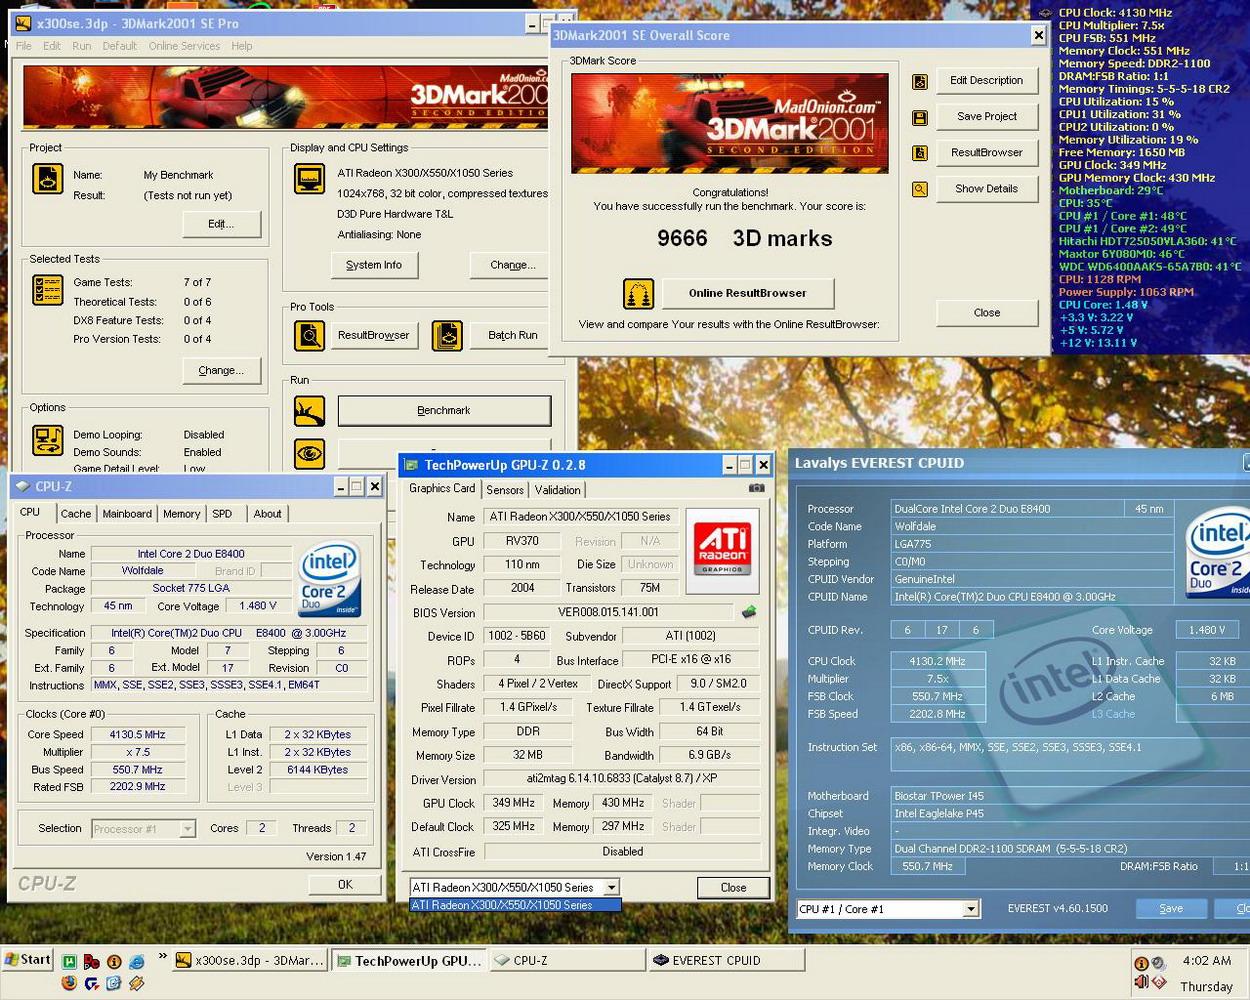Switch to CPU-Z taskbar button
This screenshot has width=1250, height=1000.
[x=567, y=961]
